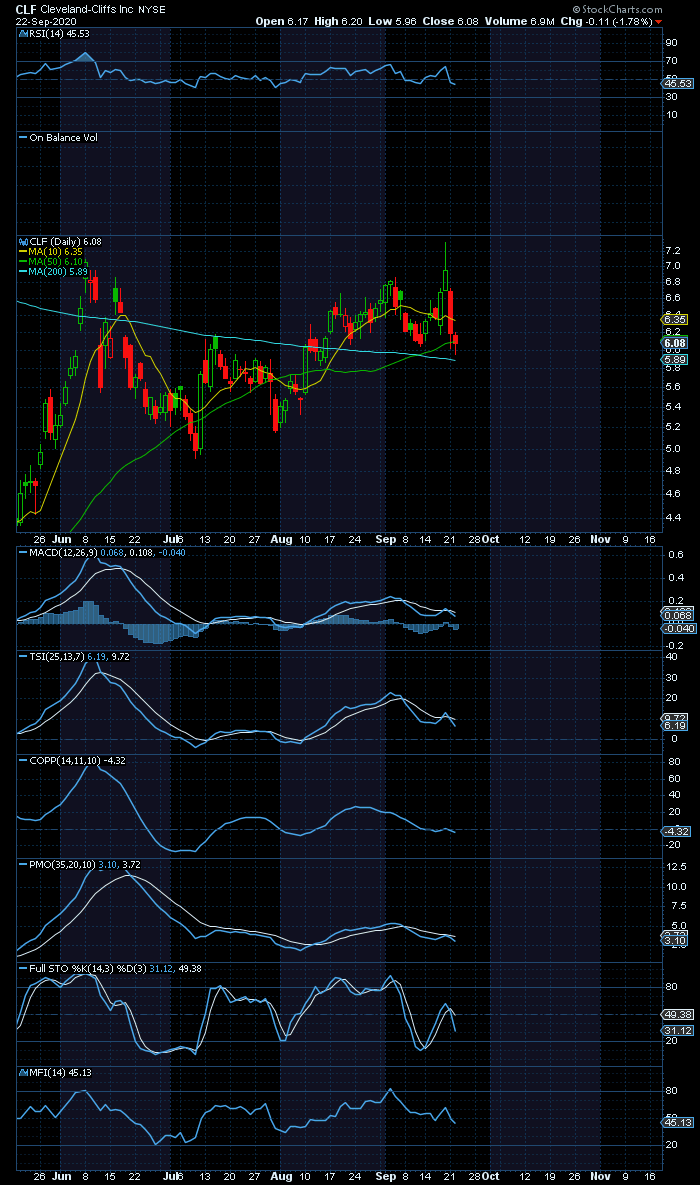The image size is (700, 1185).
Task: Click the 45.13 MFI value tag
Action: (x=677, y=1122)
